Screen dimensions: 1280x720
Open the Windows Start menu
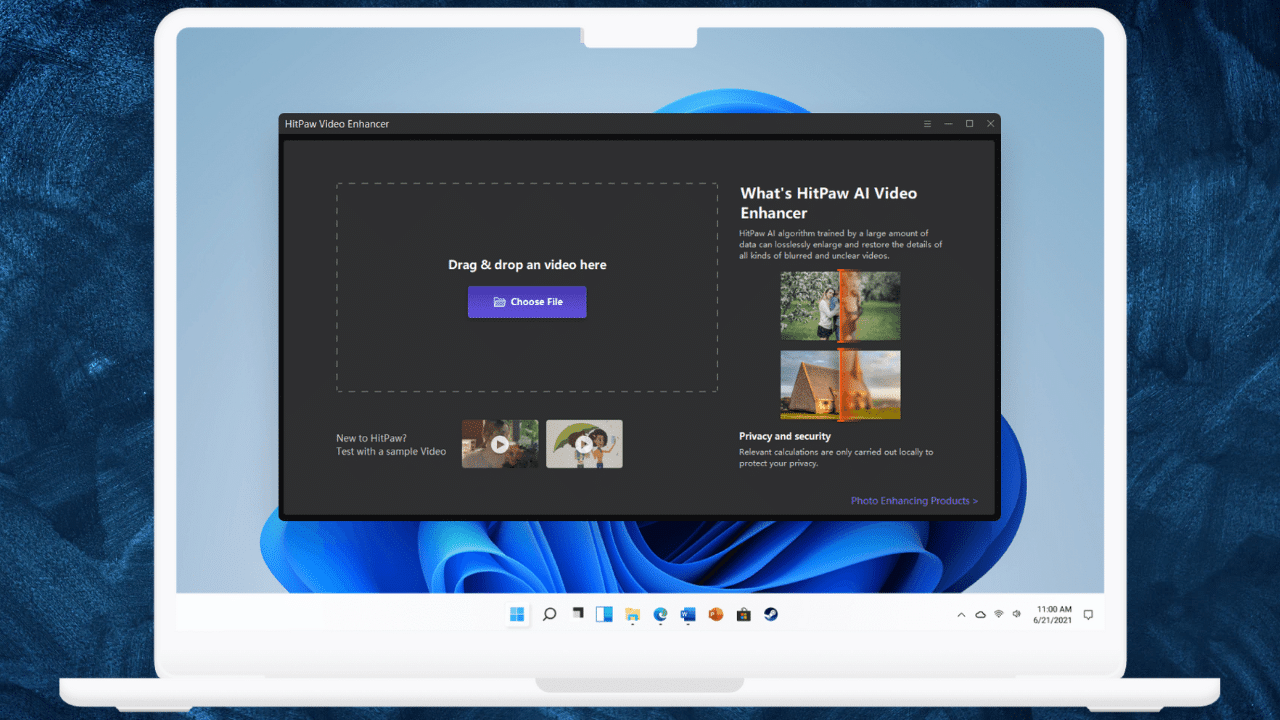pyautogui.click(x=517, y=614)
